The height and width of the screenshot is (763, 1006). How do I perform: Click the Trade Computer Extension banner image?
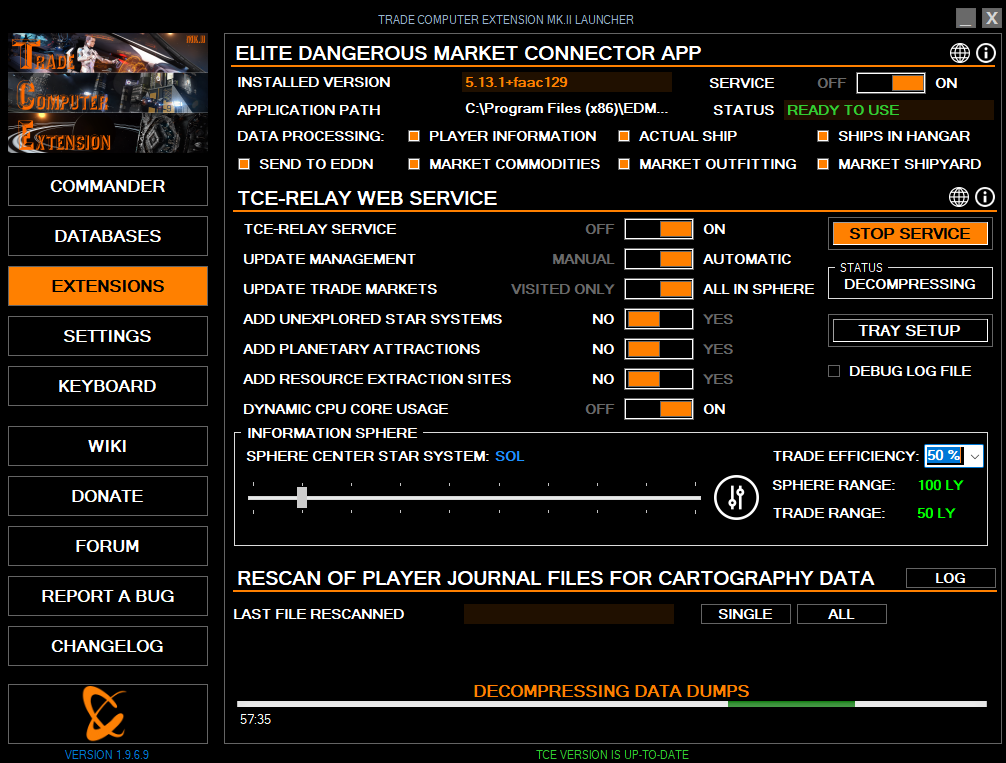108,93
